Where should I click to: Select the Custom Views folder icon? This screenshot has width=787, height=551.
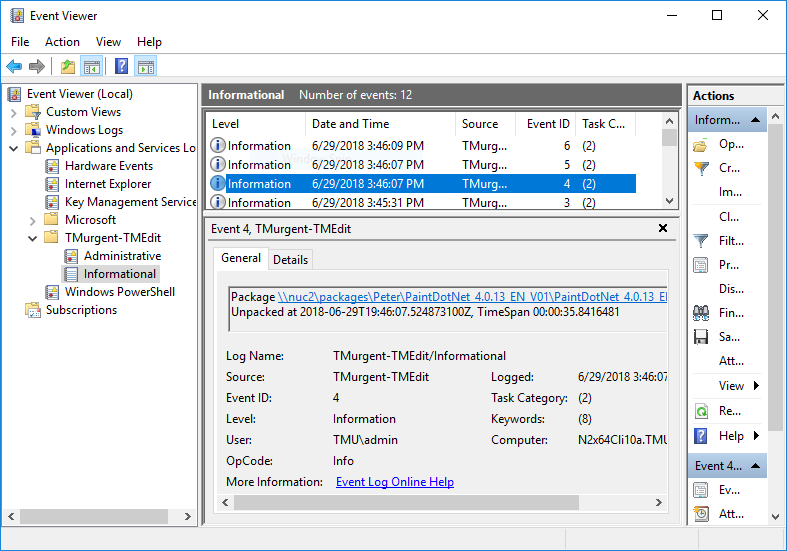tap(33, 111)
